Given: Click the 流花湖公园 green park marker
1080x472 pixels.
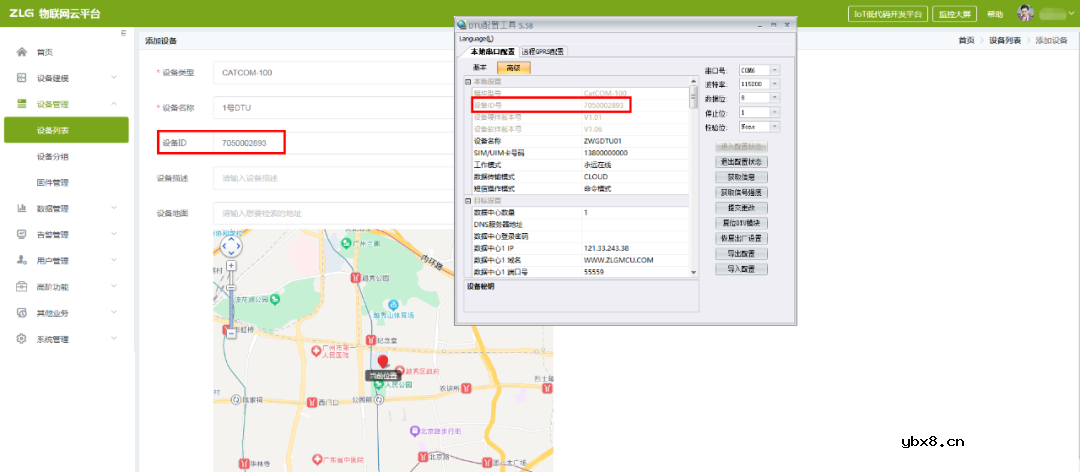Looking at the screenshot, I should (275, 299).
